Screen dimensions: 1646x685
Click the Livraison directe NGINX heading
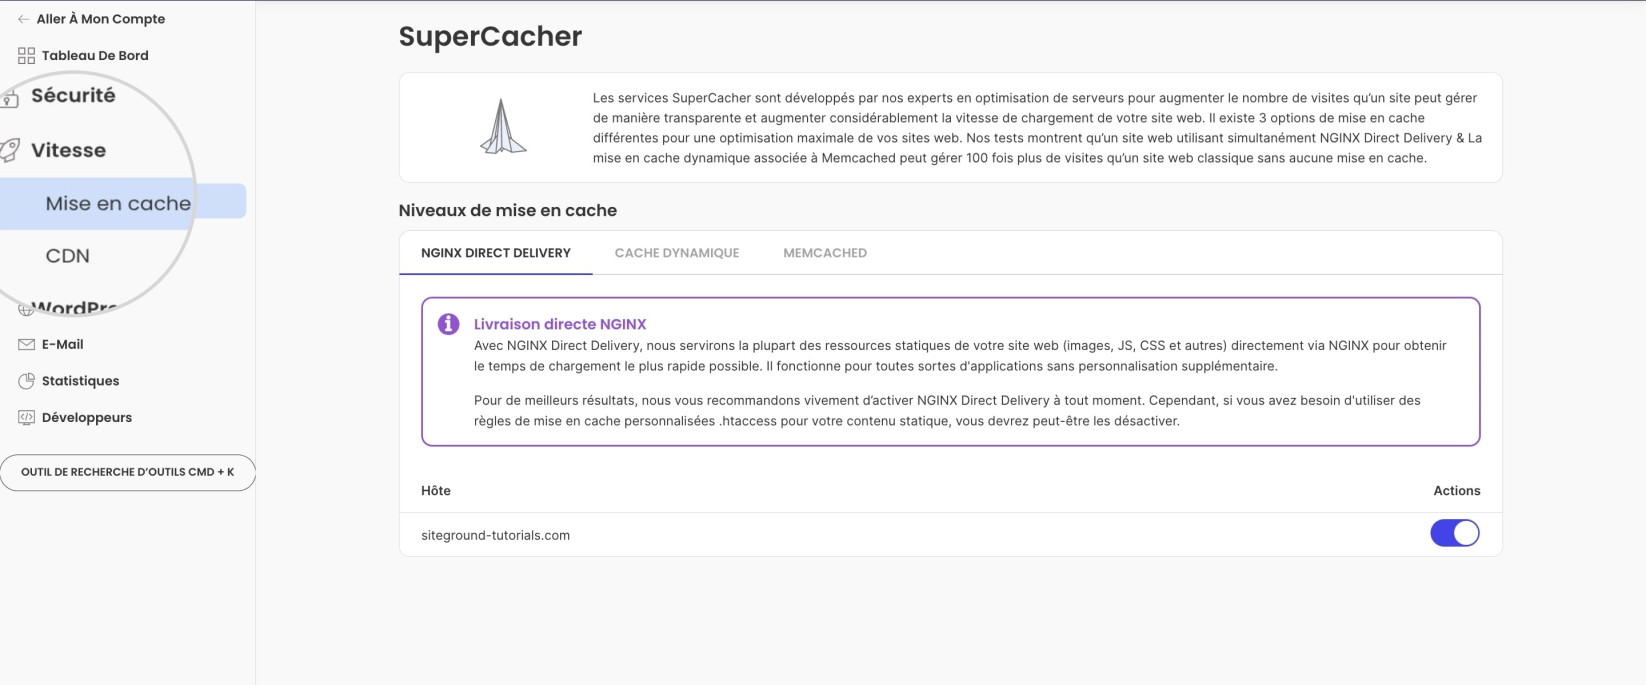[560, 324]
